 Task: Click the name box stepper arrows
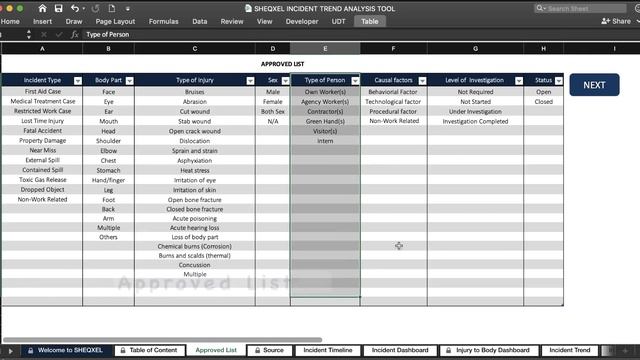pyautogui.click(x=29, y=34)
